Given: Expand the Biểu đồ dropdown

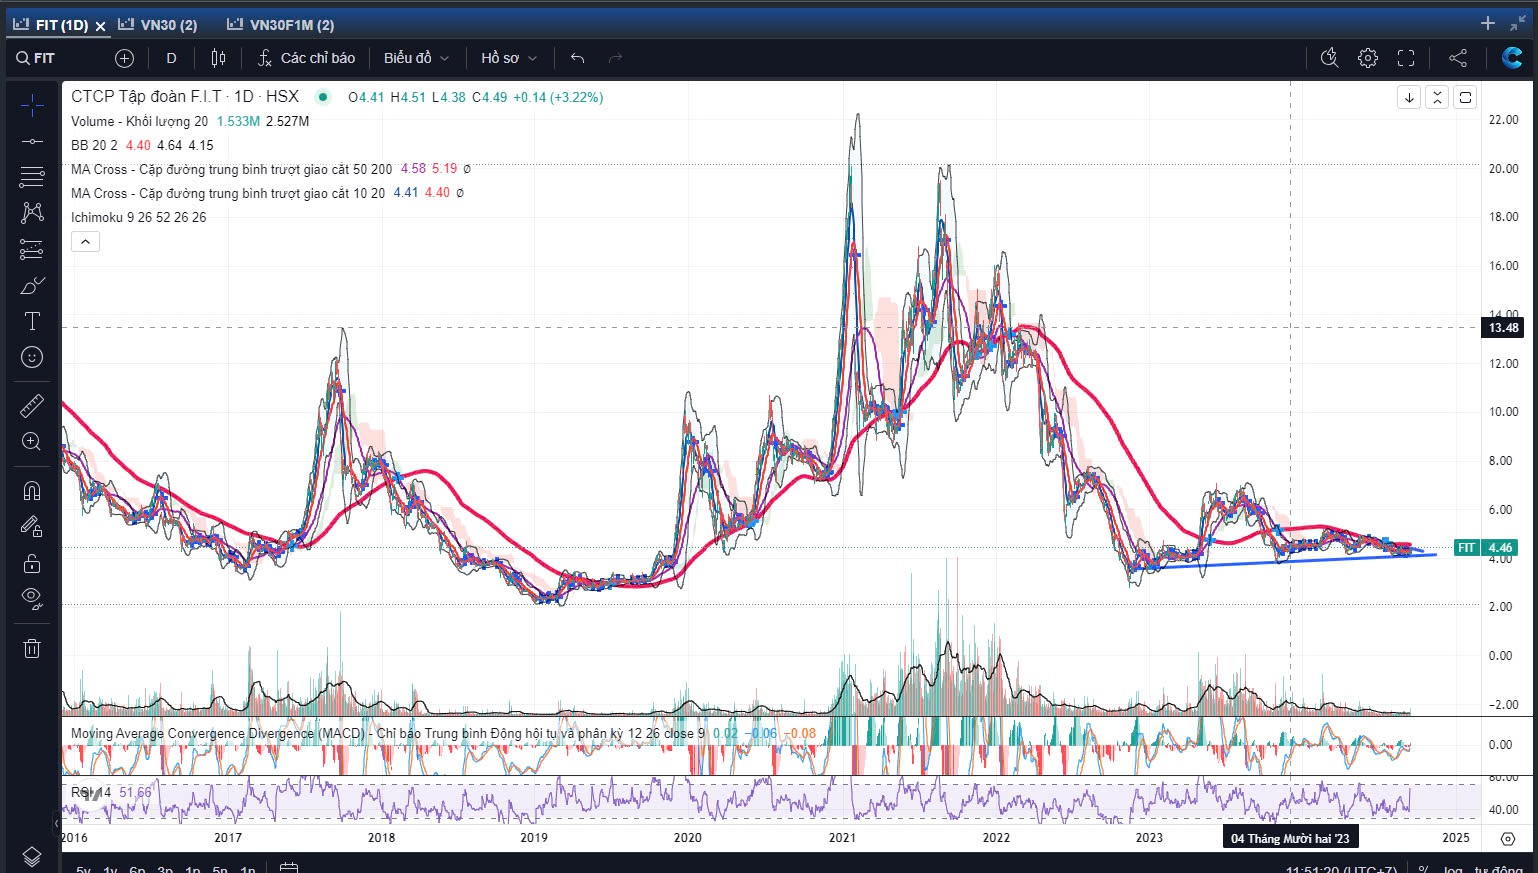Looking at the screenshot, I should 416,58.
